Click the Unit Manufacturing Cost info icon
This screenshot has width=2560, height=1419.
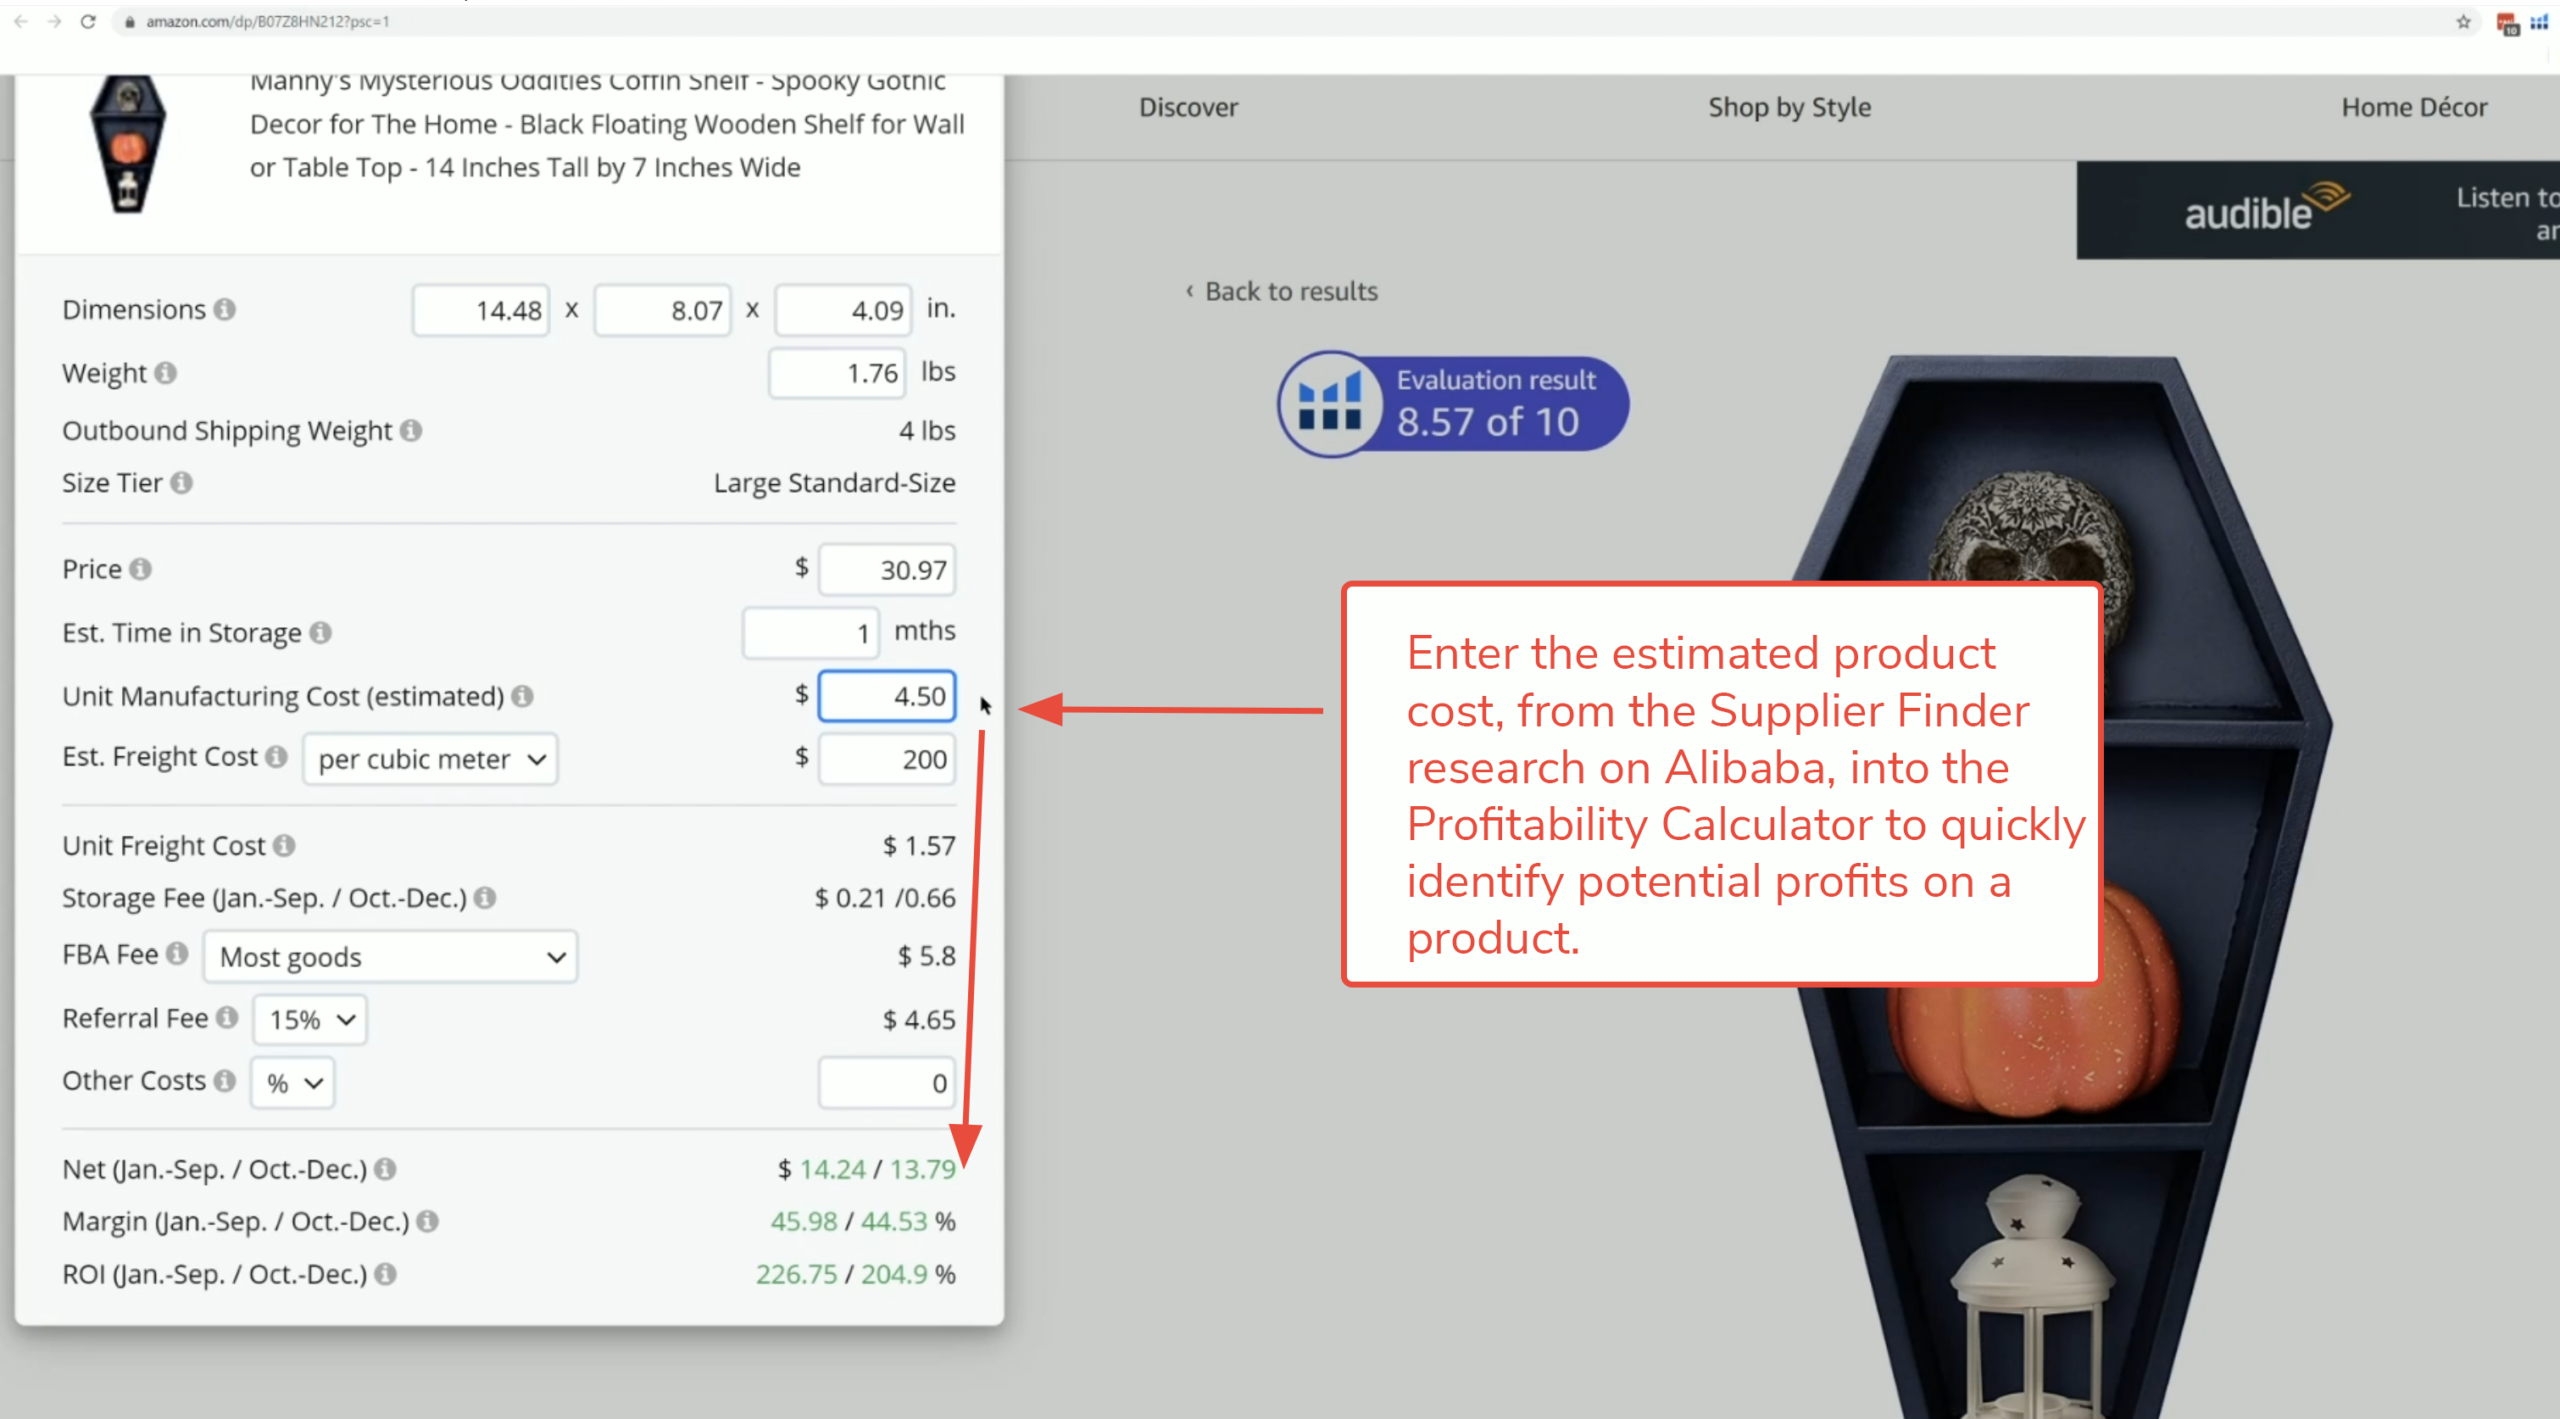pyautogui.click(x=522, y=696)
